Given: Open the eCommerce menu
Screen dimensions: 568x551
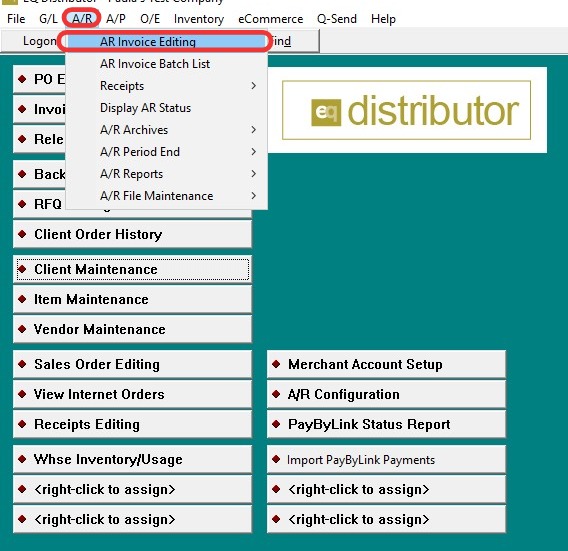Looking at the screenshot, I should [x=270, y=19].
